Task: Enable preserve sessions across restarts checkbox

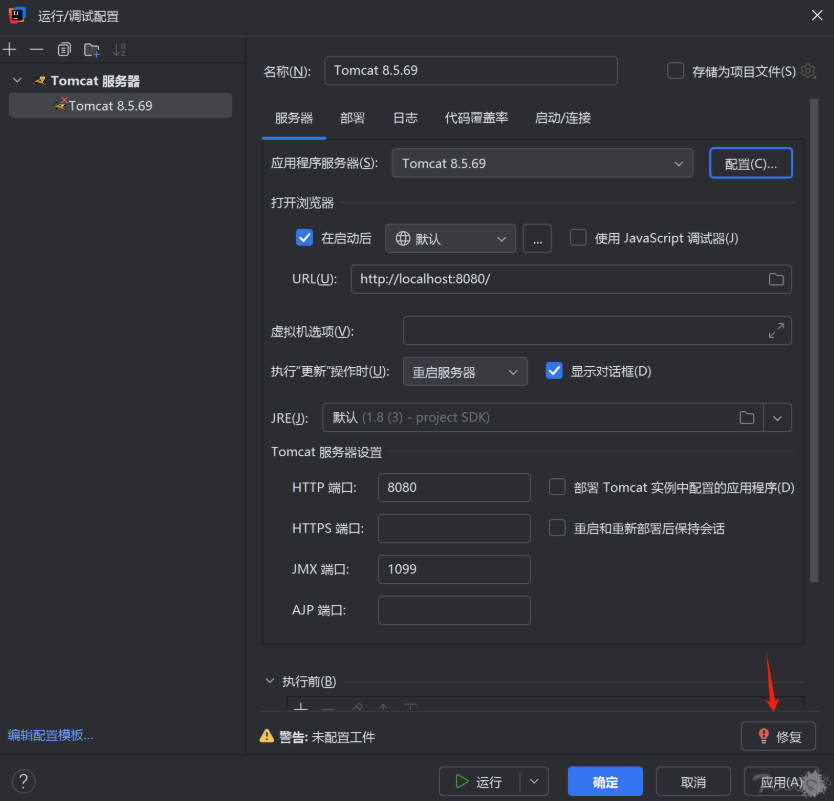Action: (557, 528)
